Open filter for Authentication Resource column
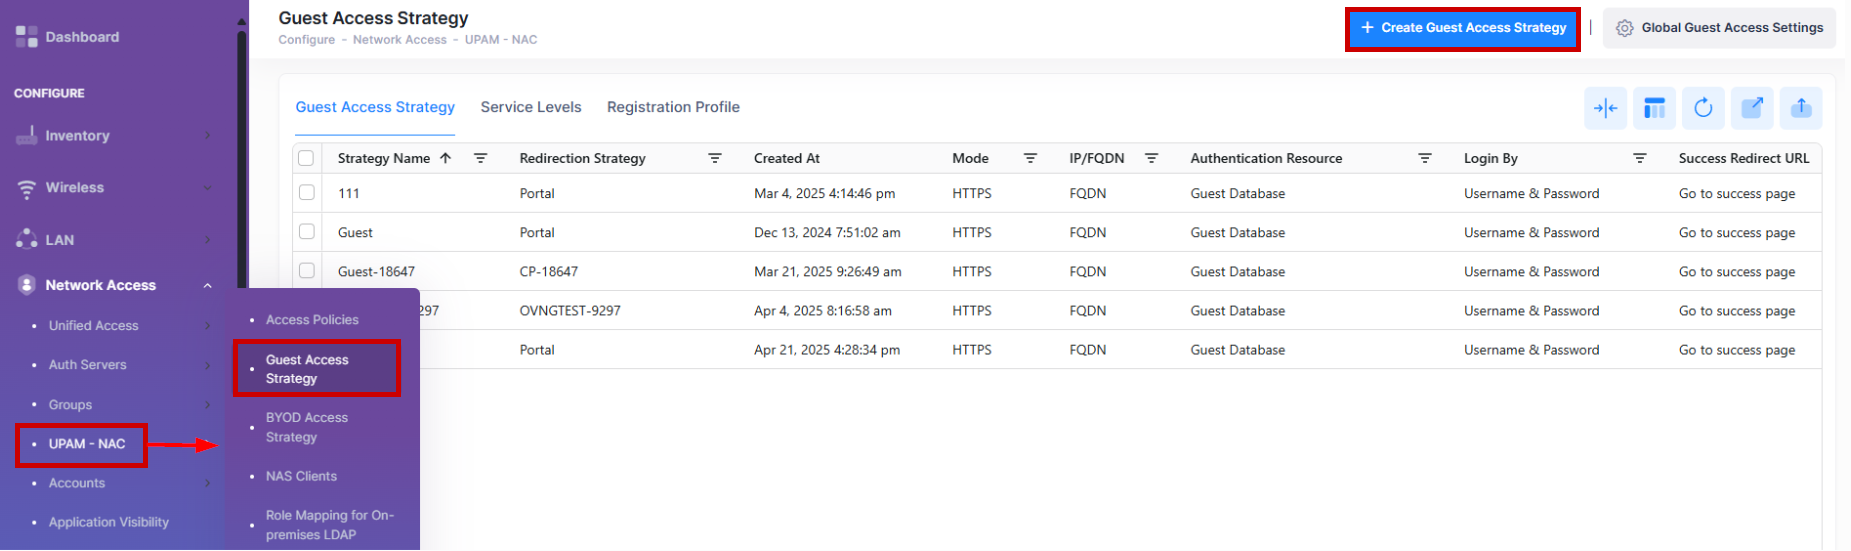The width and height of the screenshot is (1851, 551). 1425,158
